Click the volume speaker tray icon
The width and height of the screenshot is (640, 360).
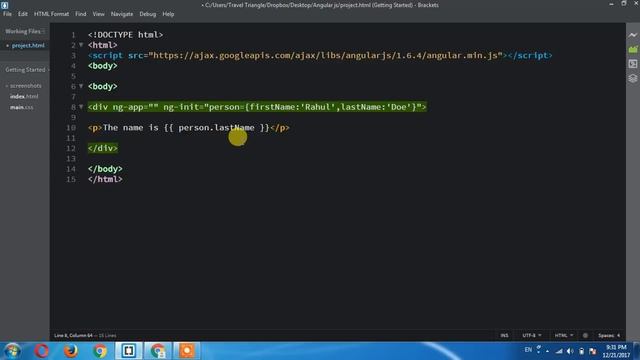pyautogui.click(x=570, y=351)
